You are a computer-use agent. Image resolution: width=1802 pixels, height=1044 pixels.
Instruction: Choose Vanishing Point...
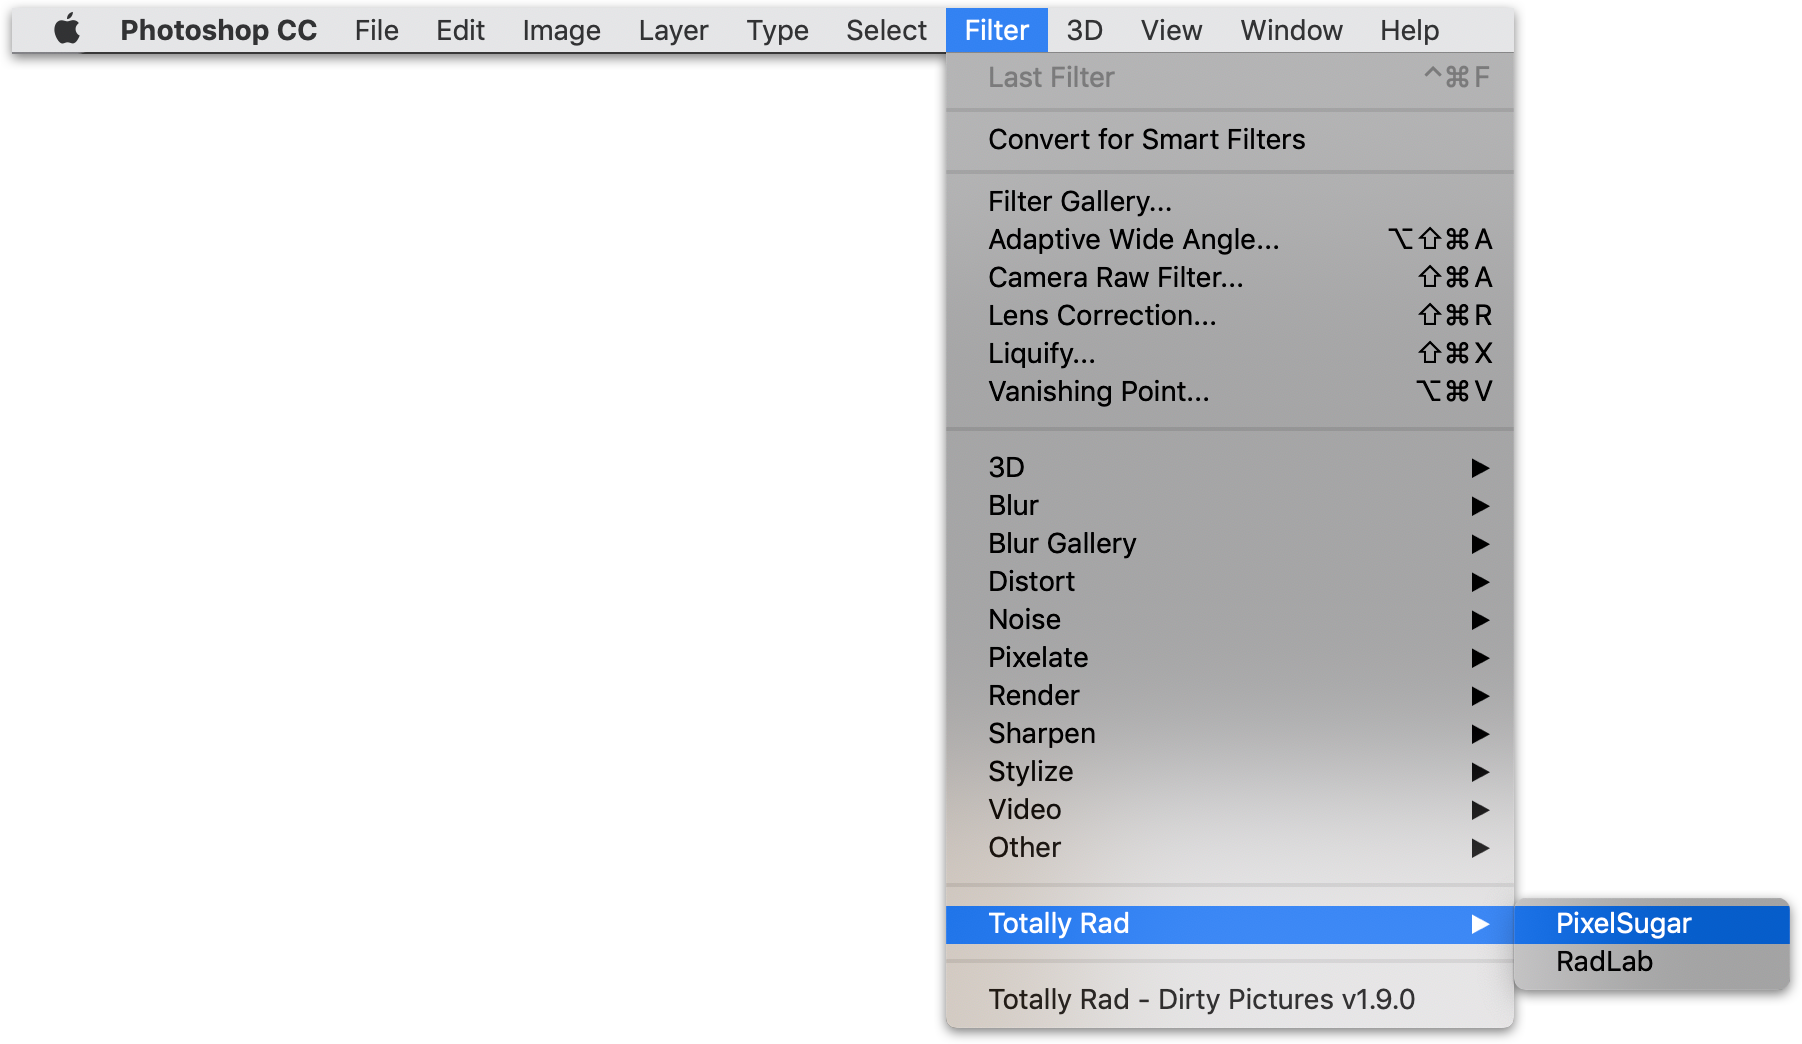[1229, 391]
